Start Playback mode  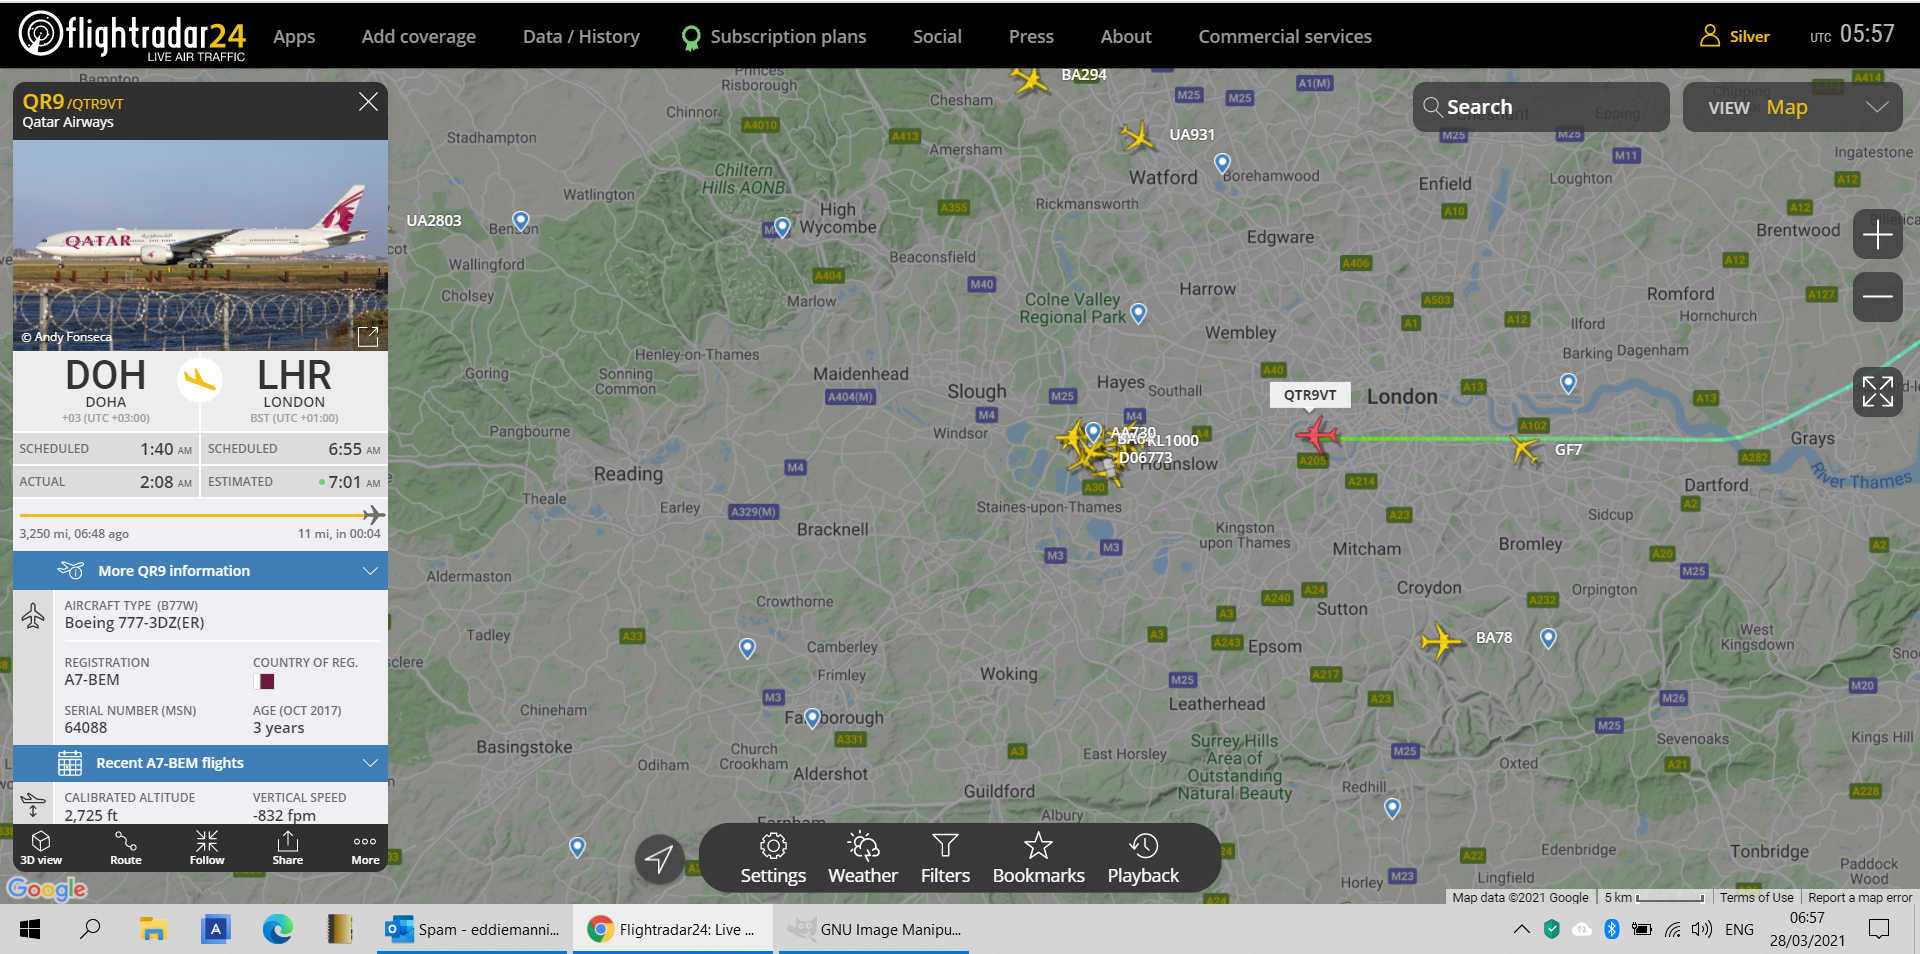pyautogui.click(x=1143, y=859)
